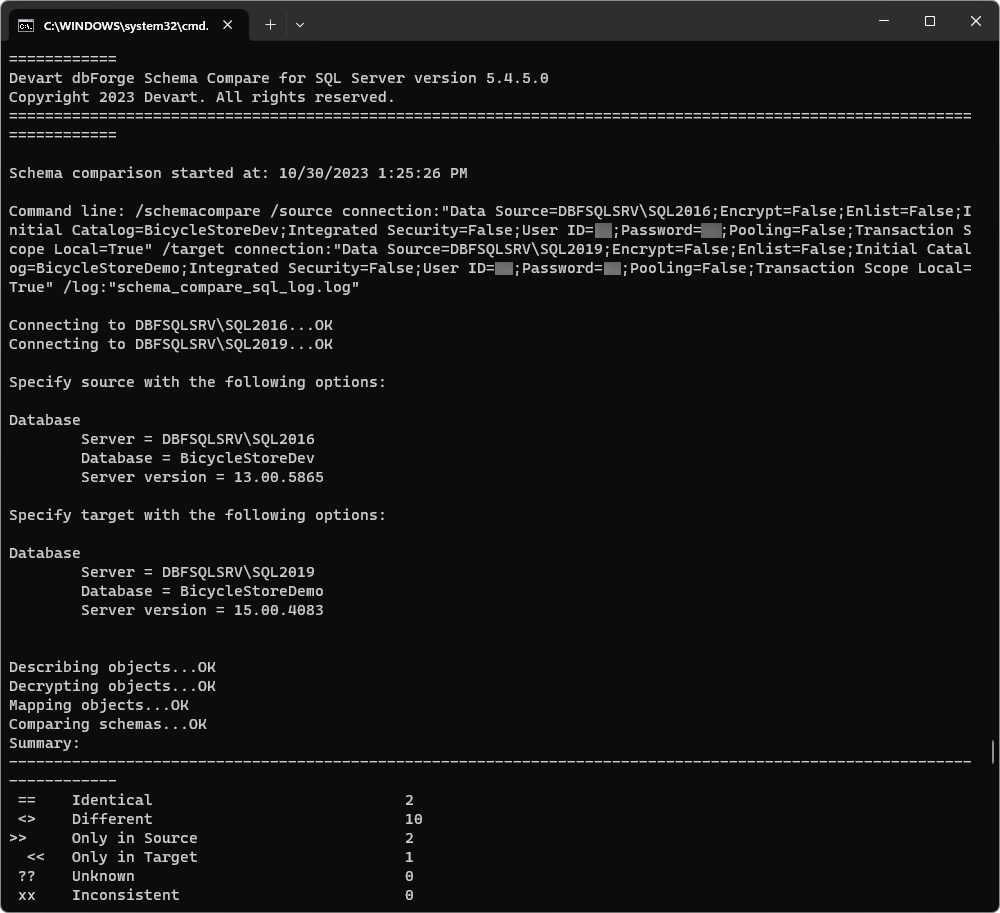Click 'Mapping objects...OK' line
This screenshot has width=1000, height=913.
point(99,705)
